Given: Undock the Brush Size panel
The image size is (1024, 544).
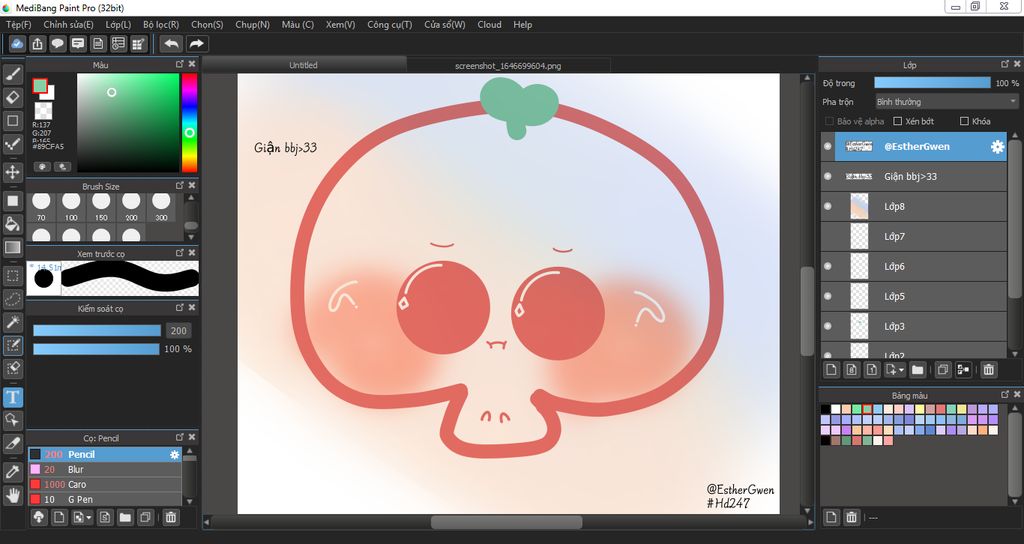Looking at the screenshot, I should (x=180, y=185).
